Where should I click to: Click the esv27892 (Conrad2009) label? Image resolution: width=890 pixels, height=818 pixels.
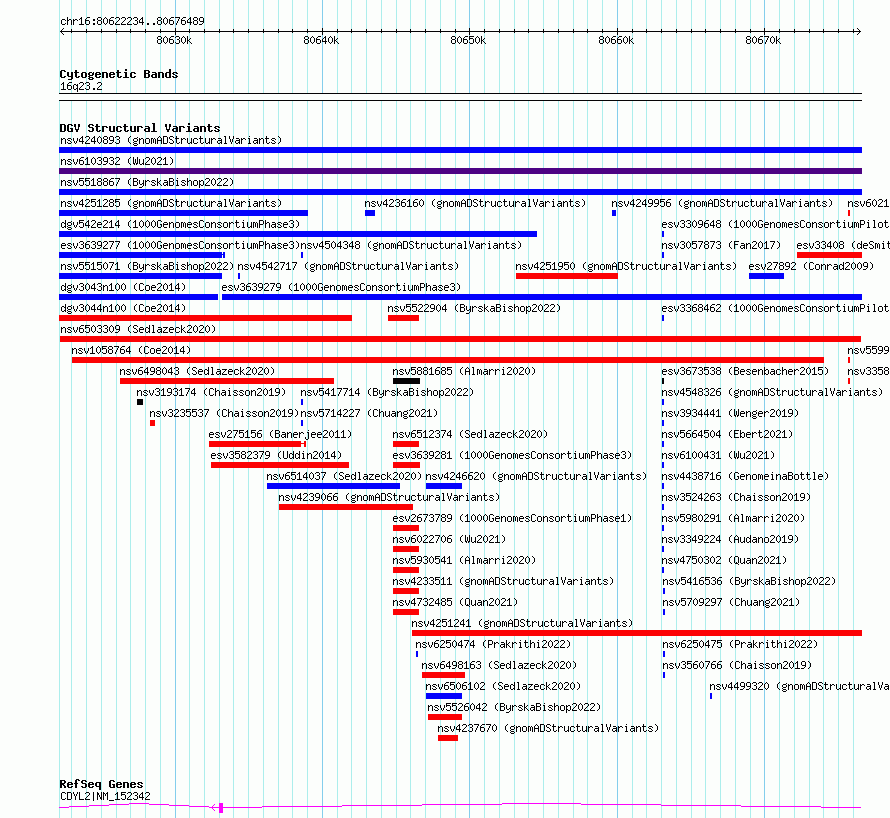[x=811, y=266]
